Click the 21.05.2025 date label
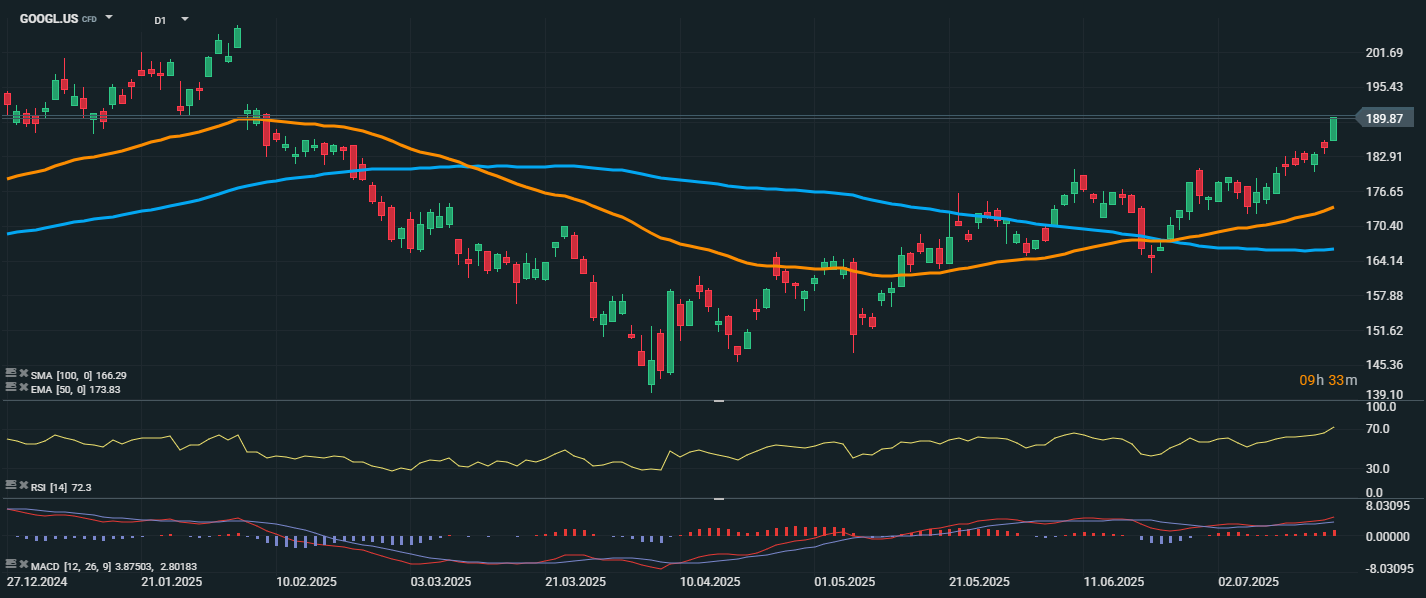The image size is (1426, 598). [978, 581]
